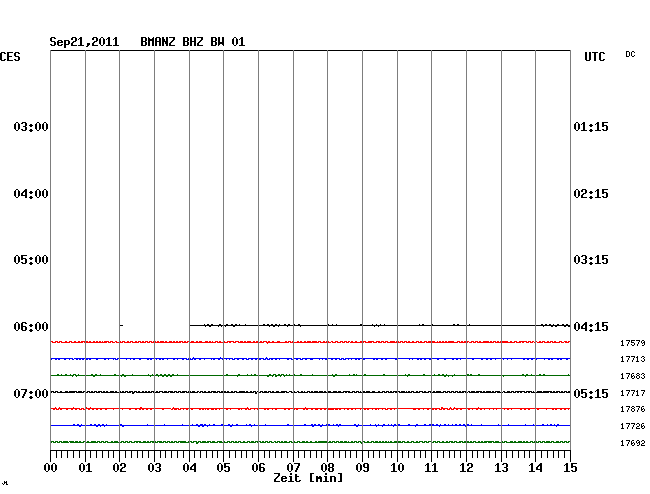
Task: Click minute tick label 09
Action: click(362, 468)
